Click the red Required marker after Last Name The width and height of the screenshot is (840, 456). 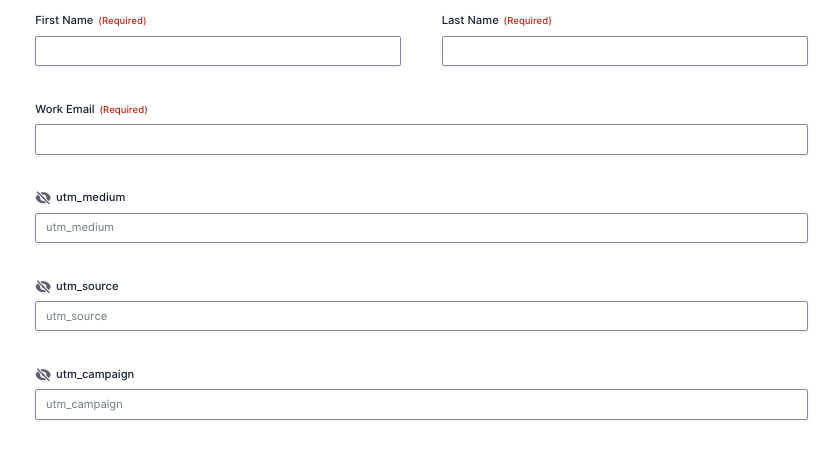527,21
